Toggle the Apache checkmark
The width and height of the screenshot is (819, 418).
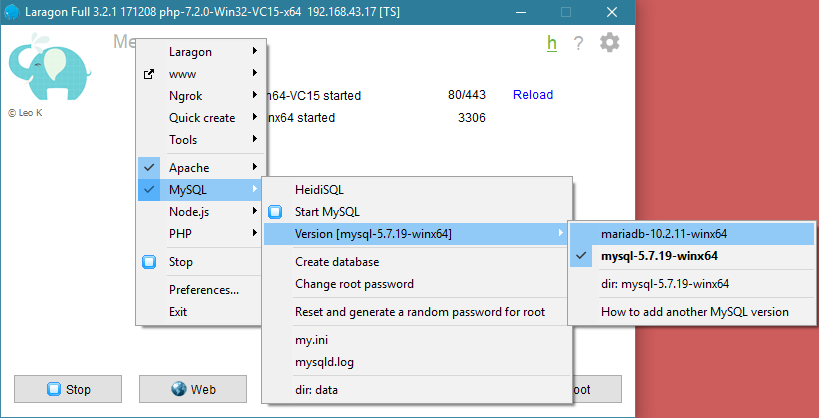click(149, 167)
